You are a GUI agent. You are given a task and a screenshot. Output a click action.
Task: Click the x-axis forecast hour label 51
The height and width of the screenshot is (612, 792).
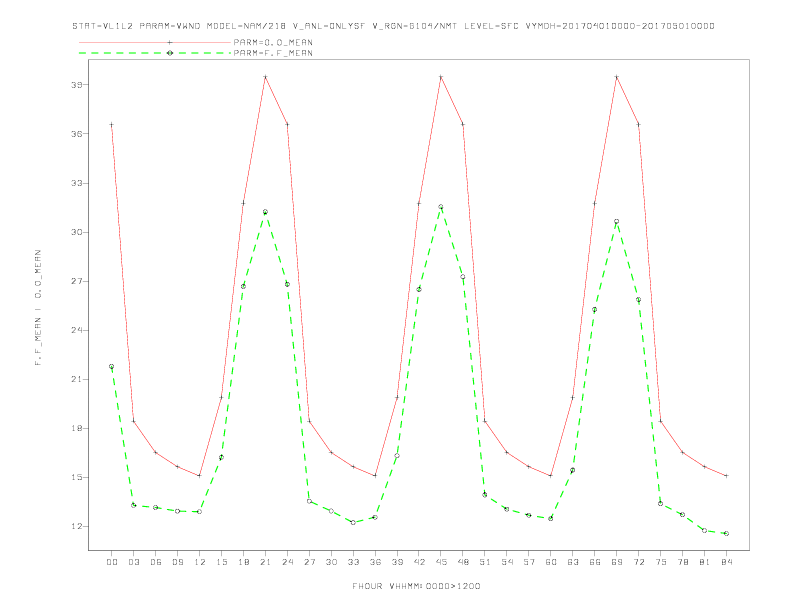click(x=485, y=562)
